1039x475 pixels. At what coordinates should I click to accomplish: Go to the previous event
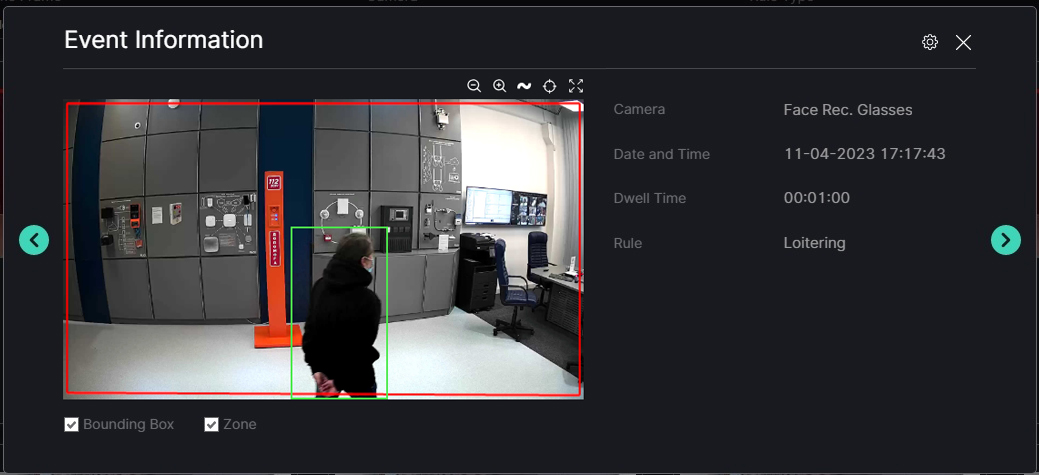click(34, 240)
